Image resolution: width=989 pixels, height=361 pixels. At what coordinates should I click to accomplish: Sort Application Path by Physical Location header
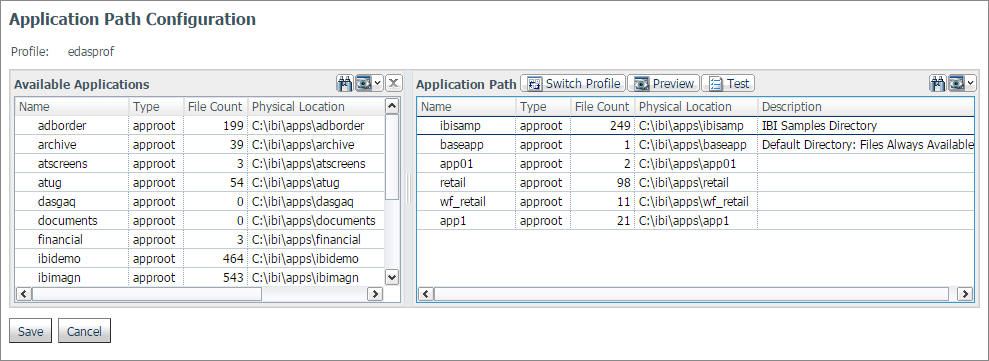(696, 107)
